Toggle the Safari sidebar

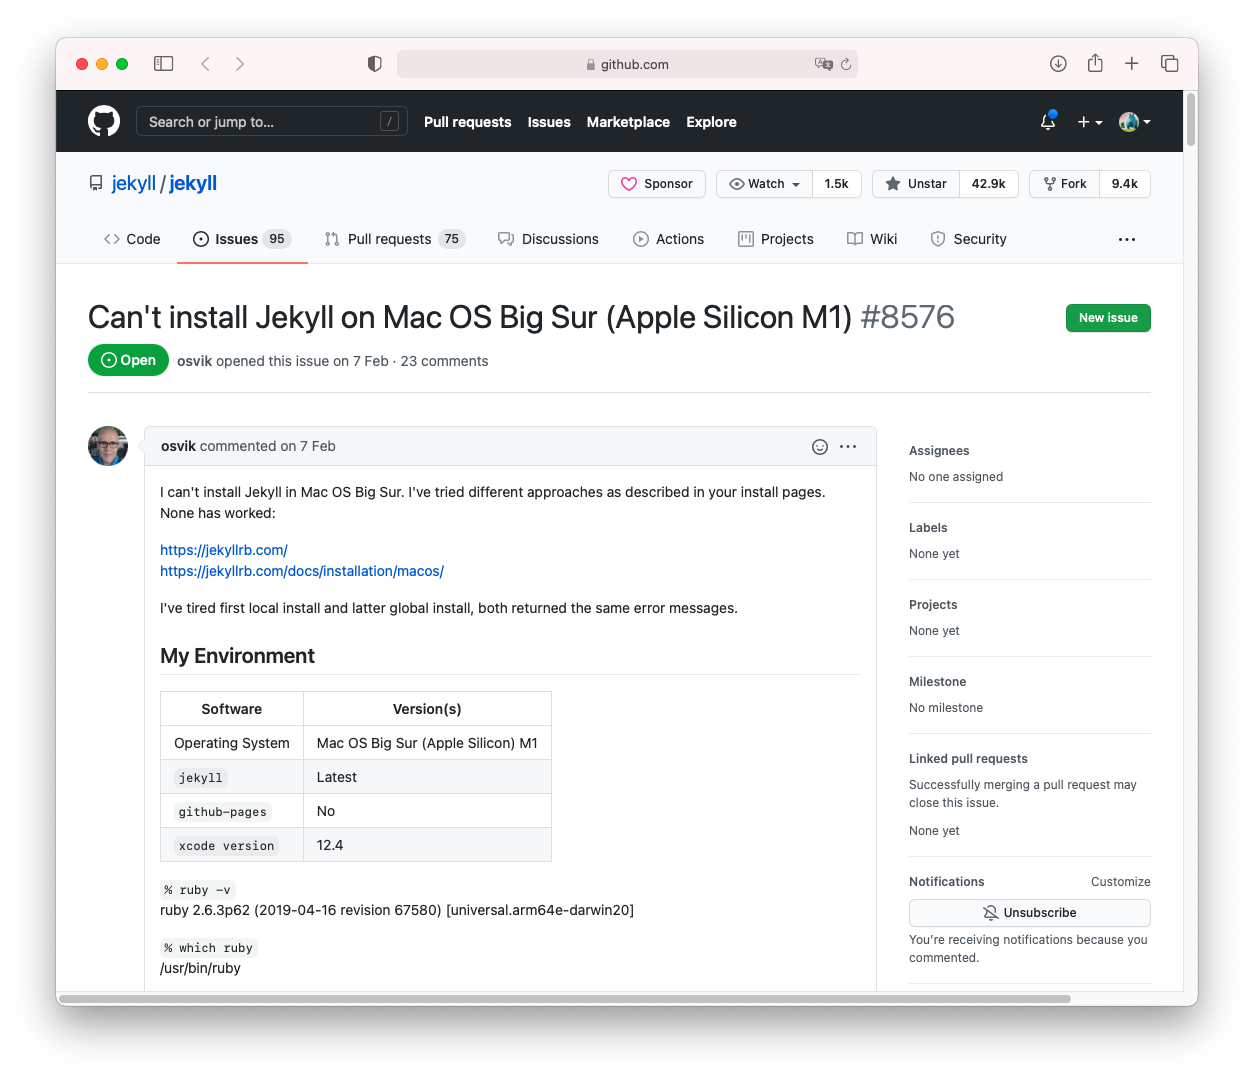164,64
